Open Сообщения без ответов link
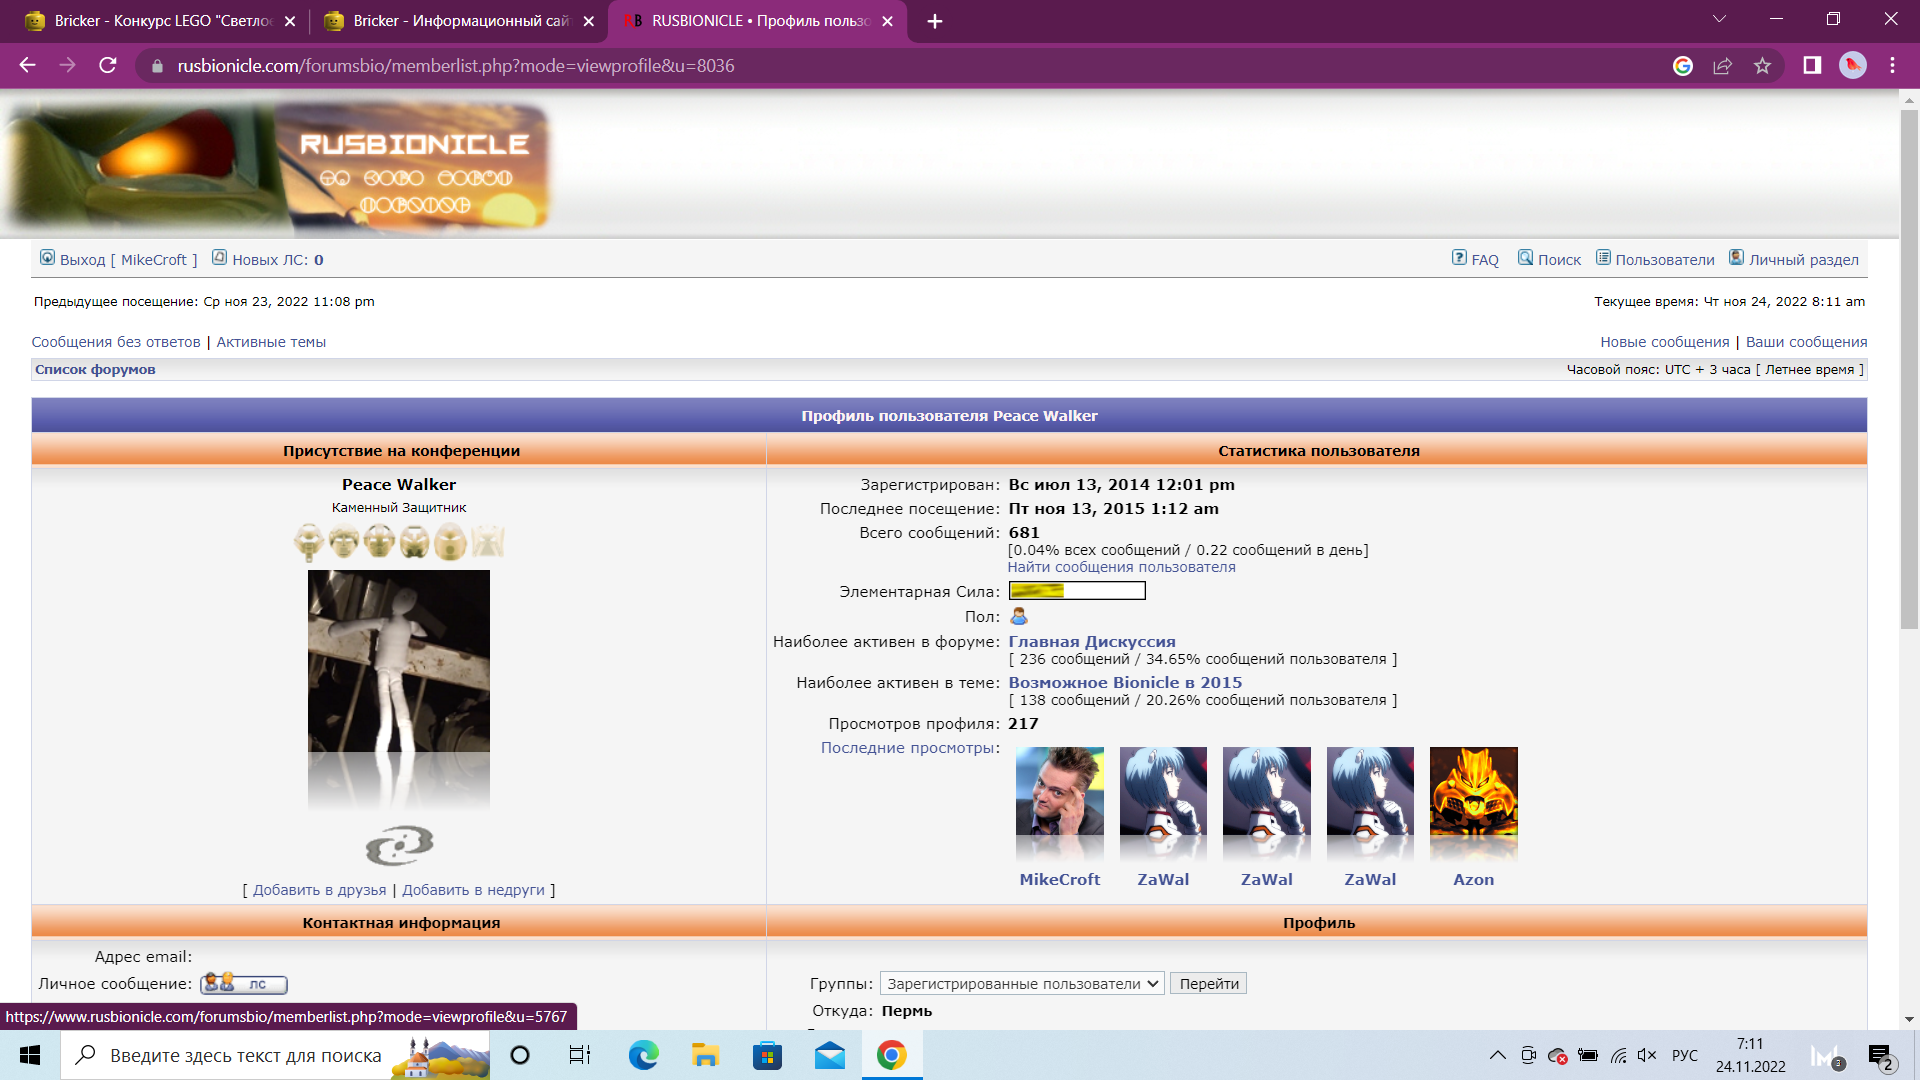Image resolution: width=1920 pixels, height=1080 pixels. pyautogui.click(x=116, y=342)
